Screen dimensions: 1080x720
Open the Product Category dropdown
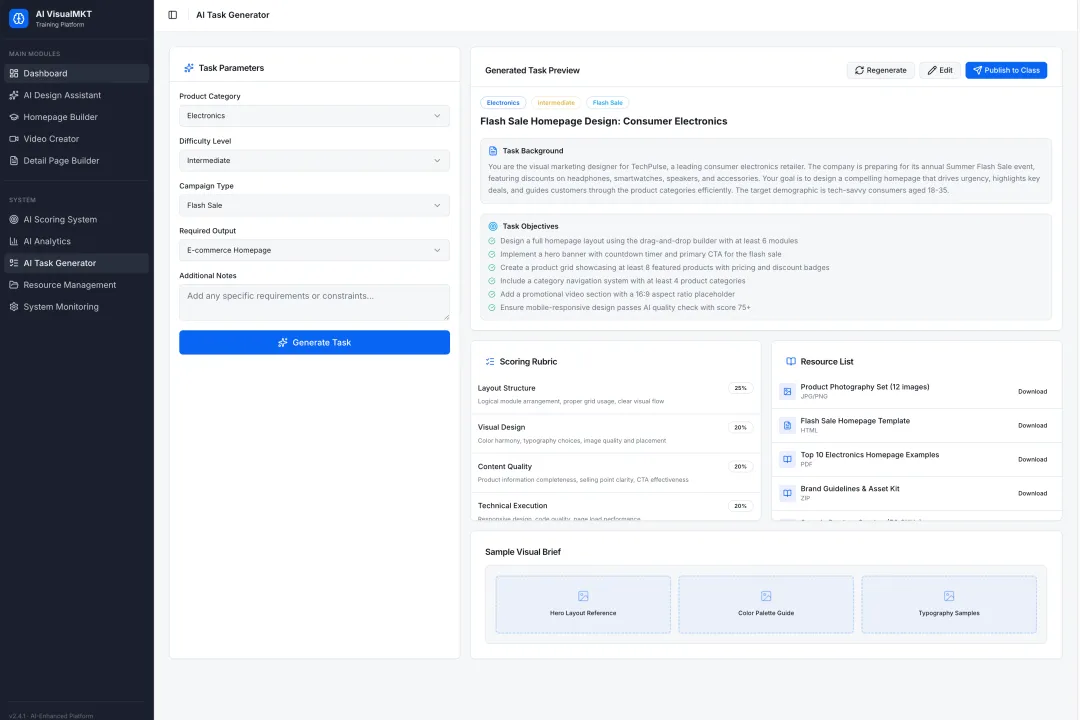pyautogui.click(x=314, y=116)
